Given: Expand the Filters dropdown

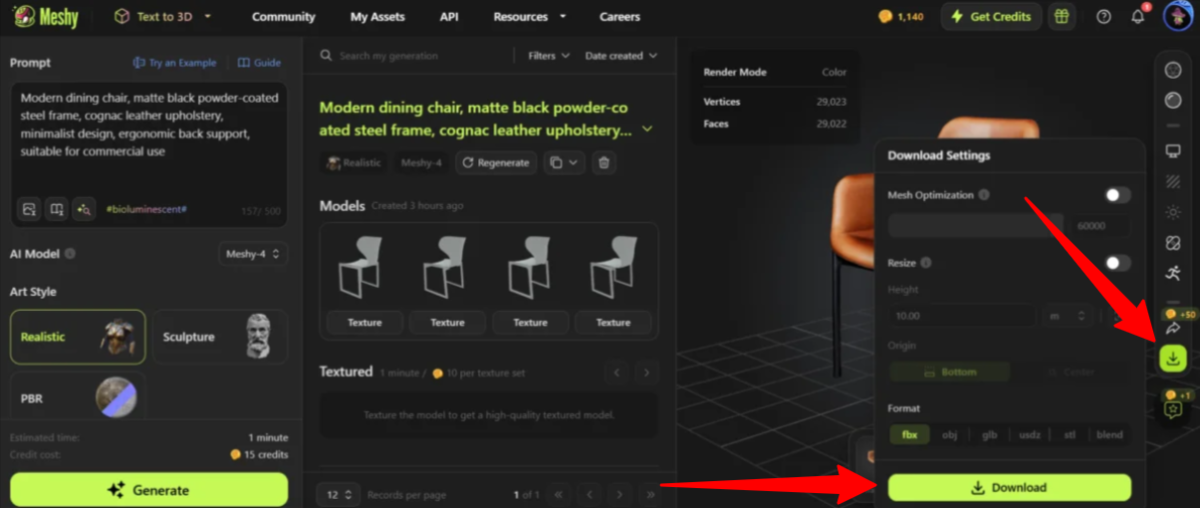Looking at the screenshot, I should click(549, 56).
